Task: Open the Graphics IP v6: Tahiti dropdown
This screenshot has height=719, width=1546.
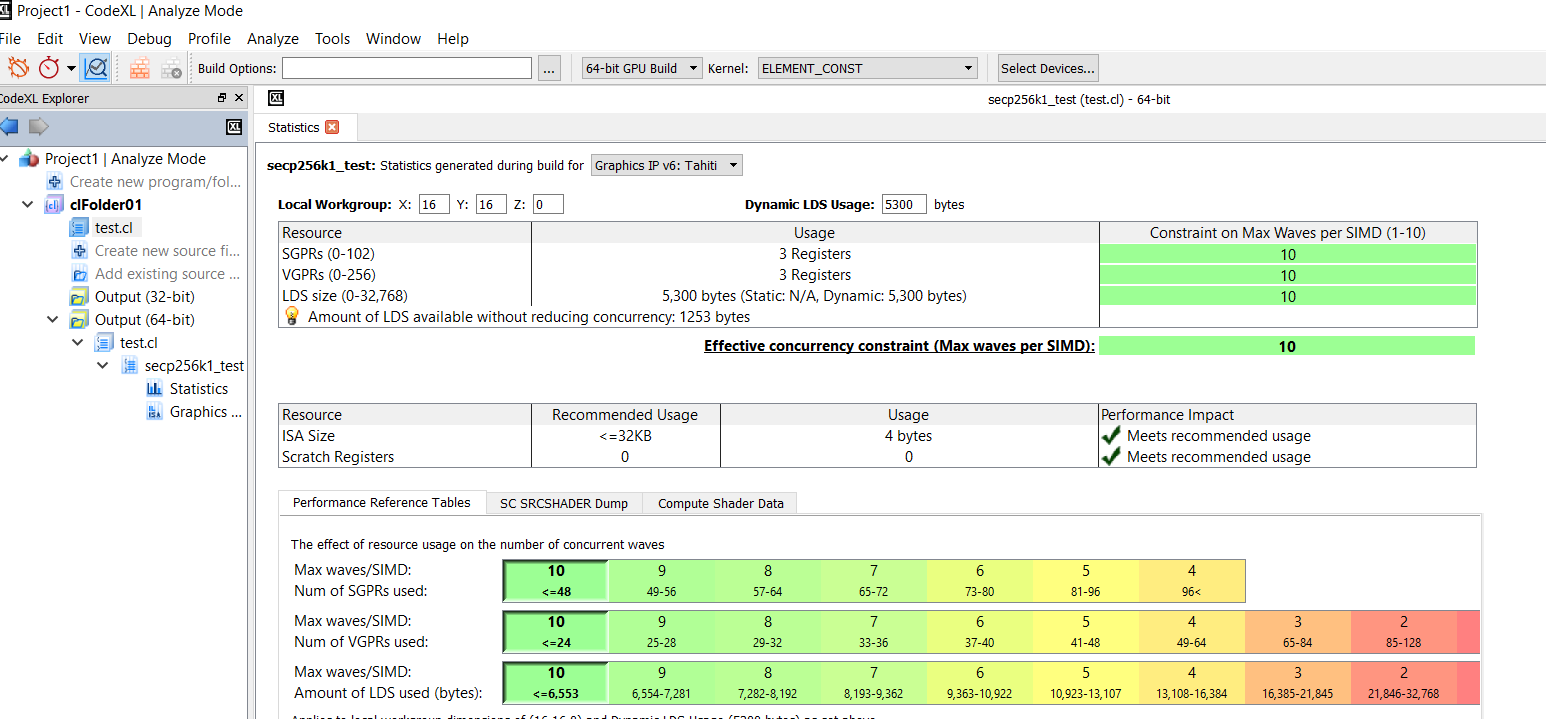Action: [667, 166]
